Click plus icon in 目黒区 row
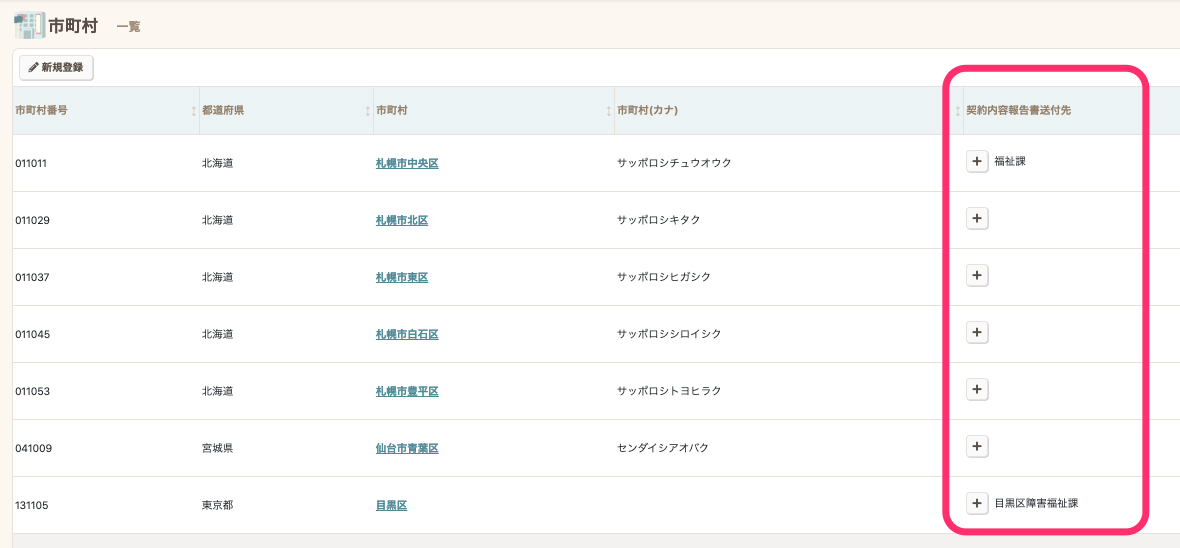The width and height of the screenshot is (1180, 548). coord(977,504)
